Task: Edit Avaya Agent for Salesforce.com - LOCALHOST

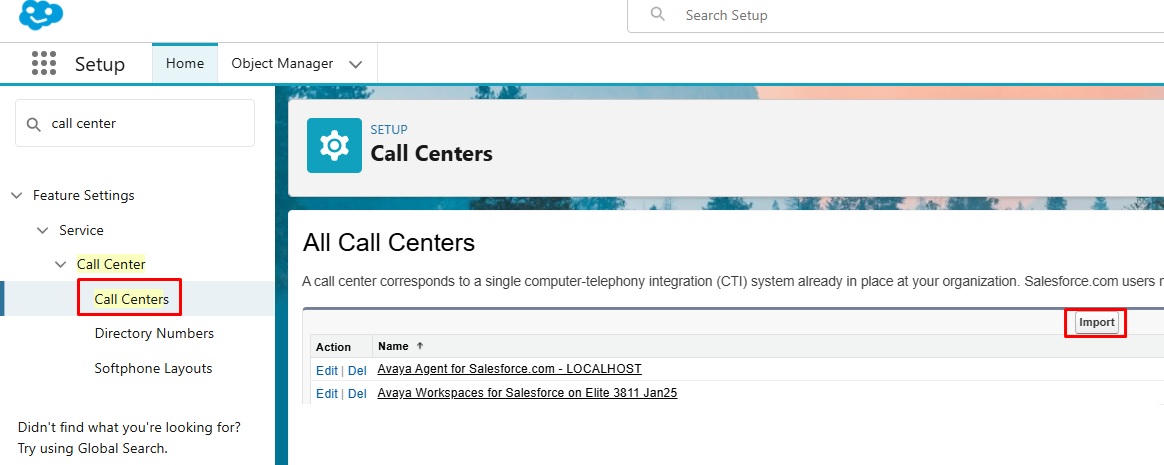Action: (327, 370)
